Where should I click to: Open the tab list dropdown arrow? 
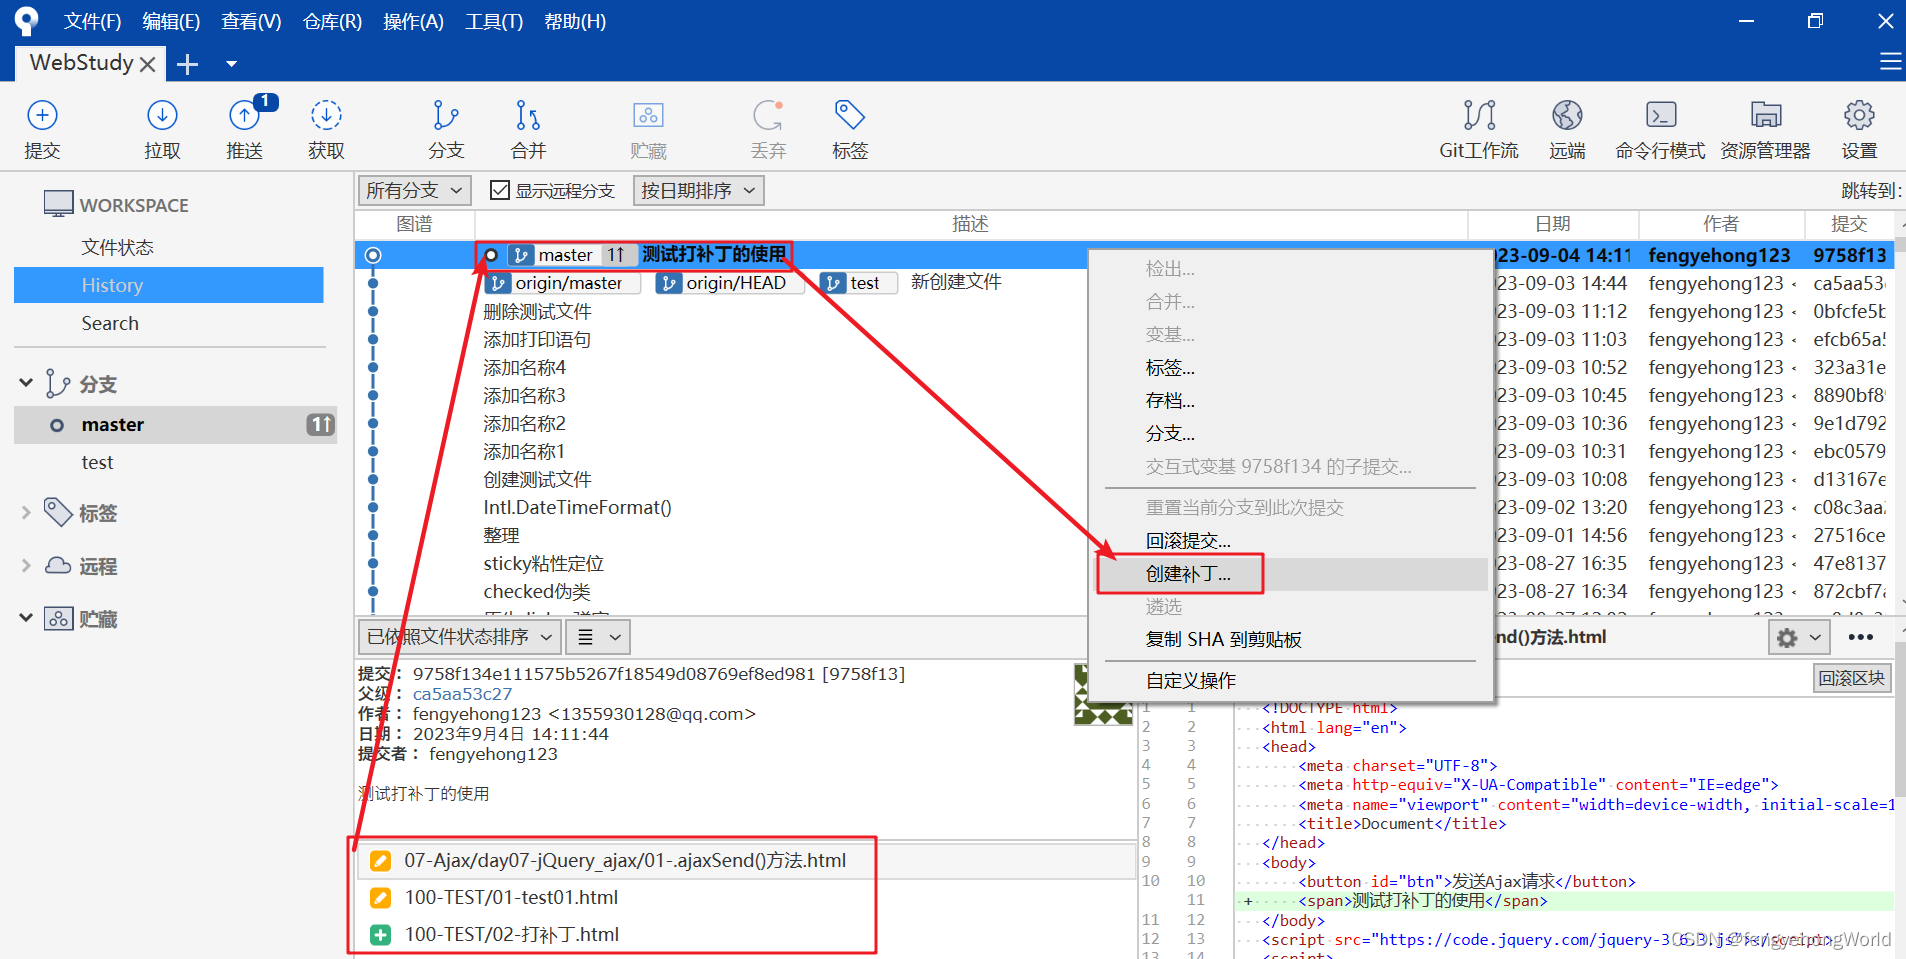[231, 64]
